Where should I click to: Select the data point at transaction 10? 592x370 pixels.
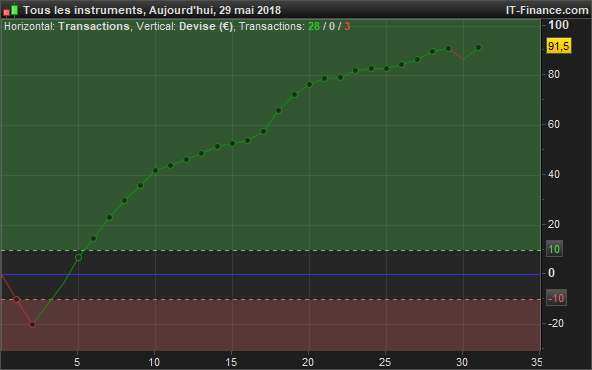[155, 171]
